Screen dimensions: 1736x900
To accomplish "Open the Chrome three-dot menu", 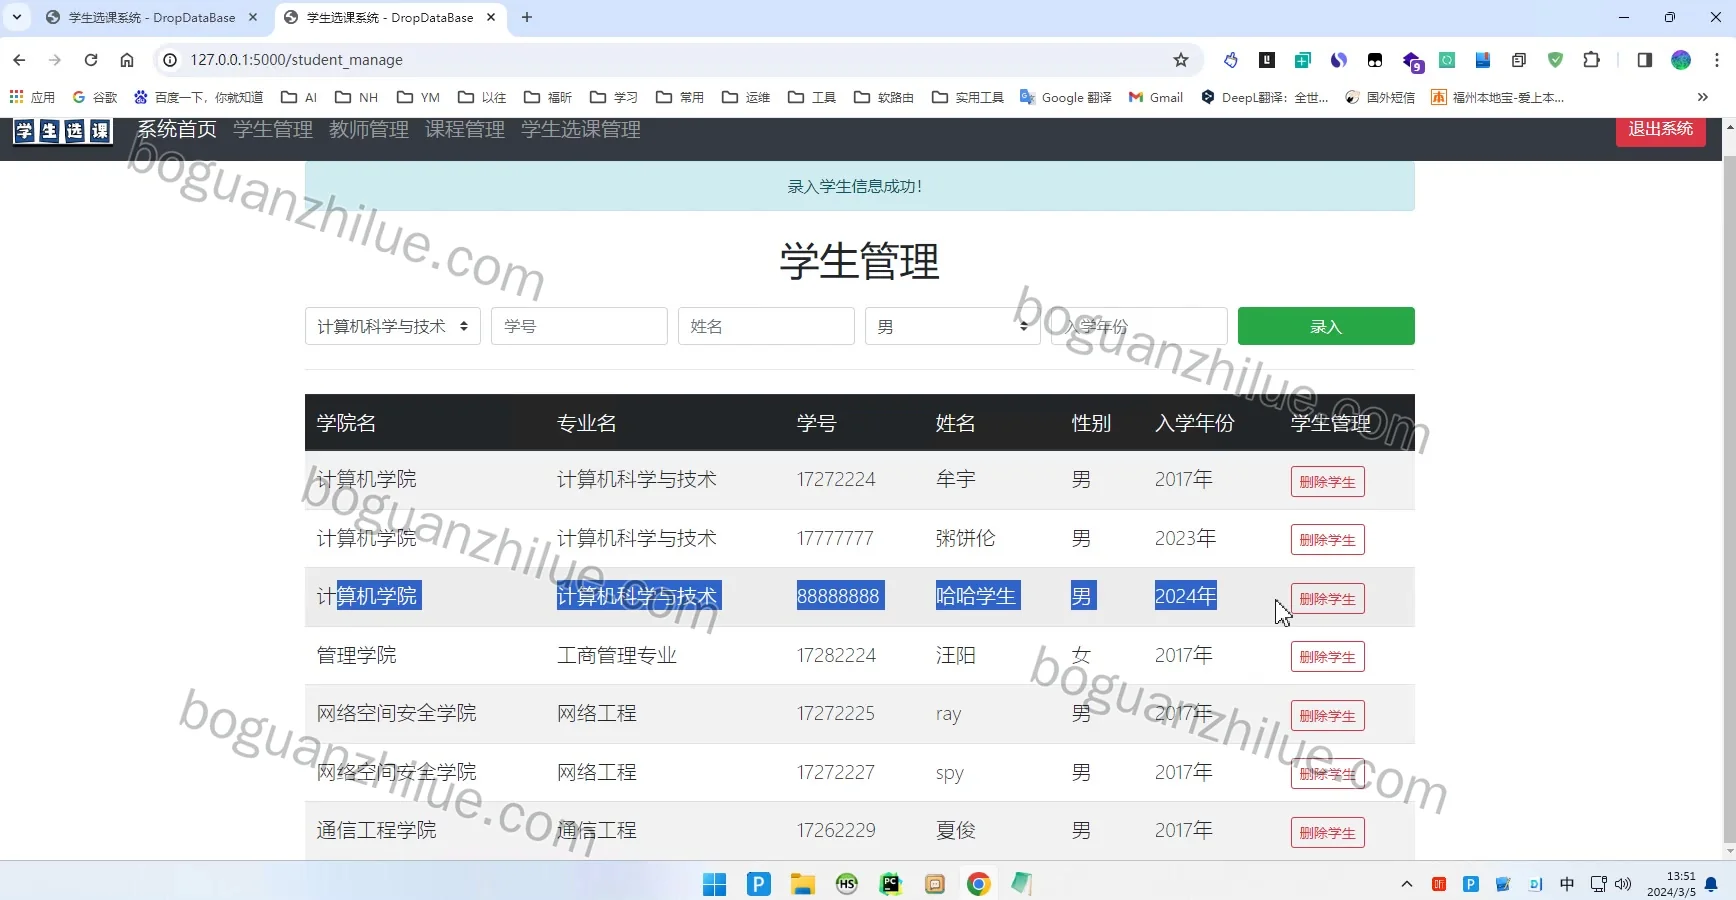I will coord(1717,60).
